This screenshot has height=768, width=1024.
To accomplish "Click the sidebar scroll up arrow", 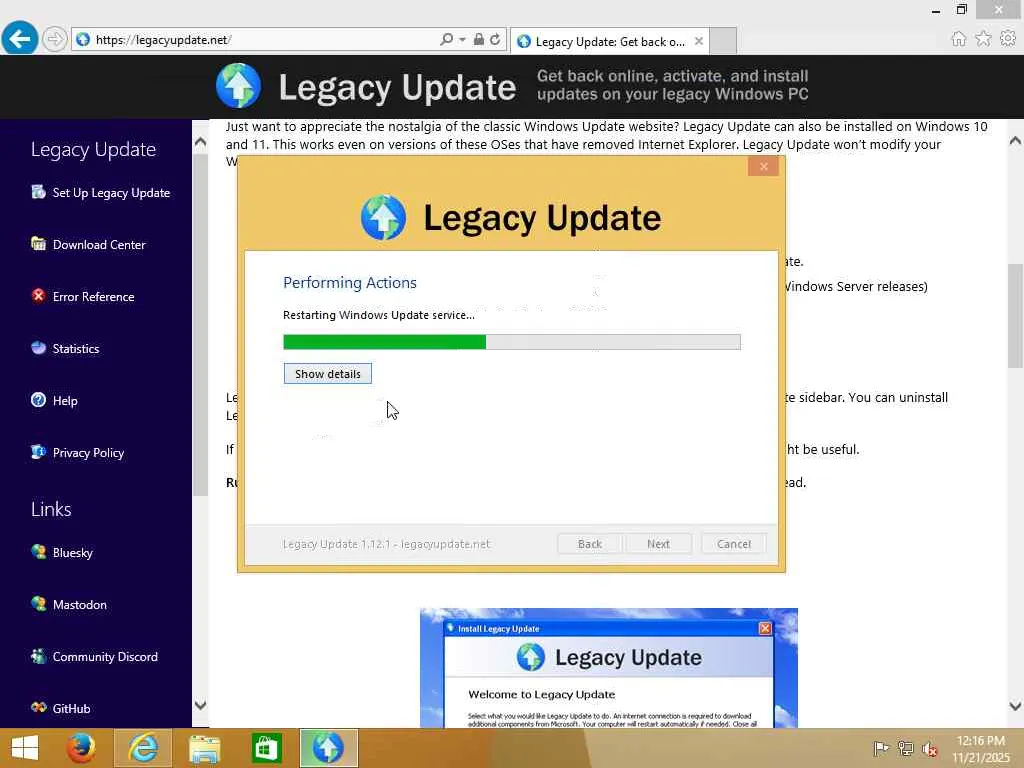I will [x=200, y=142].
